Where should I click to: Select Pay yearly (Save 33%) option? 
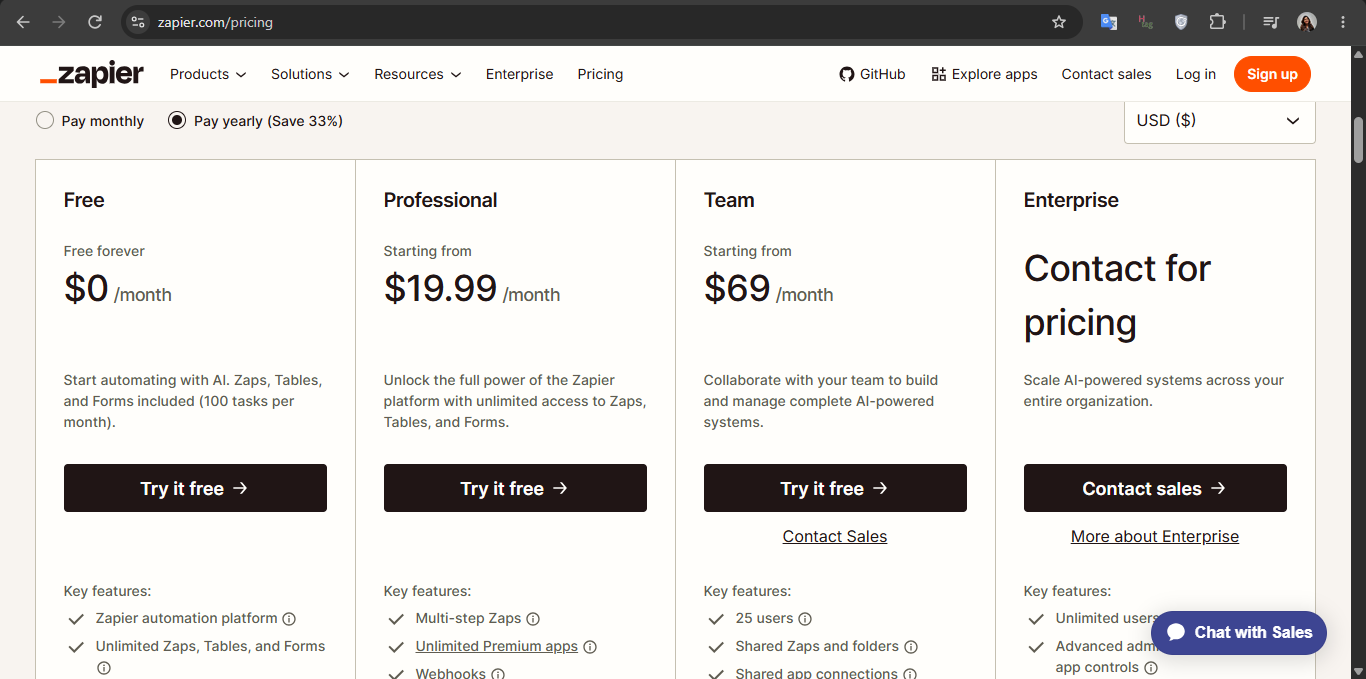[x=256, y=121]
